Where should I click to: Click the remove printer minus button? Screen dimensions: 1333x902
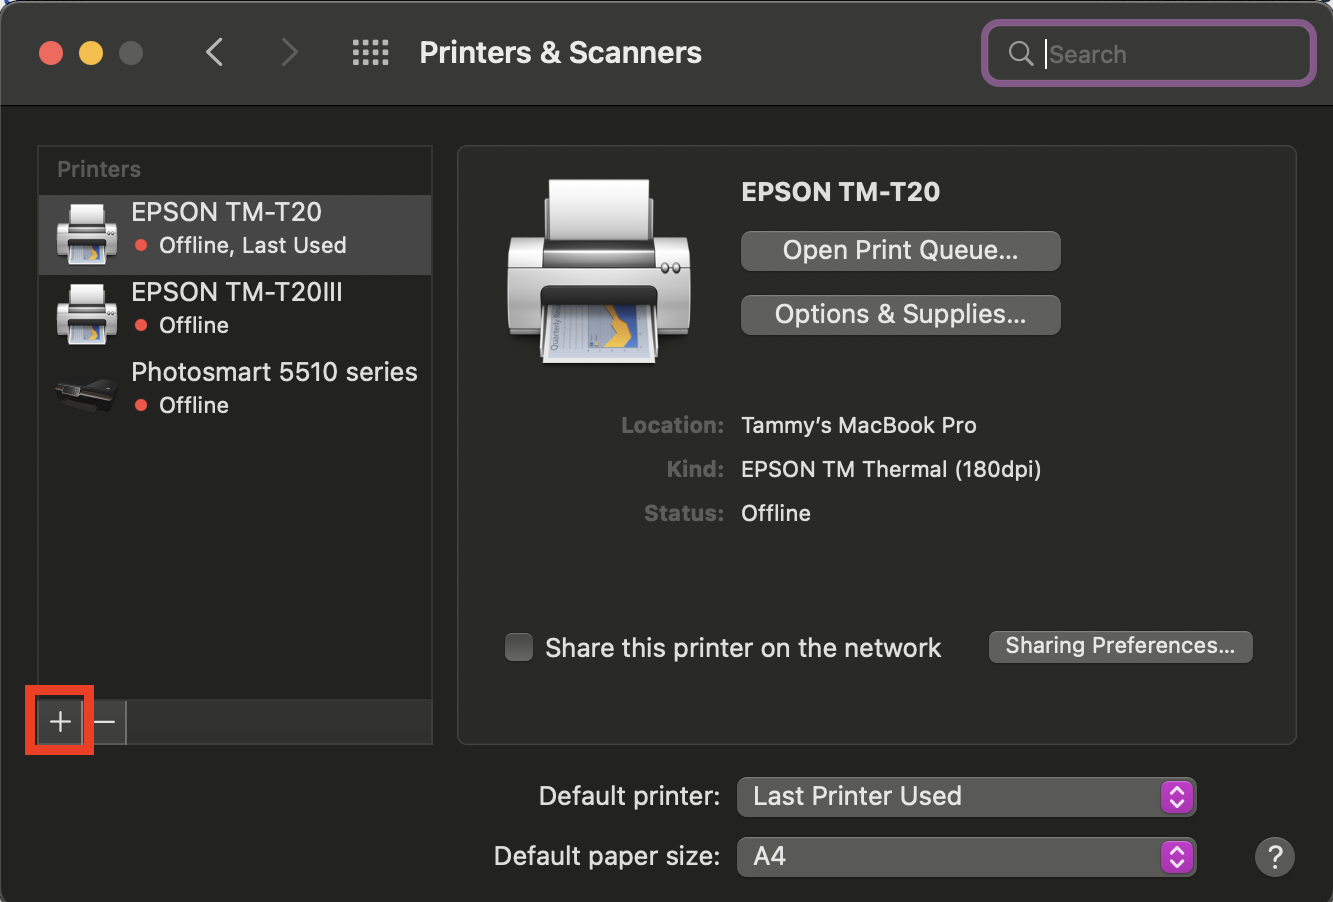(x=105, y=721)
